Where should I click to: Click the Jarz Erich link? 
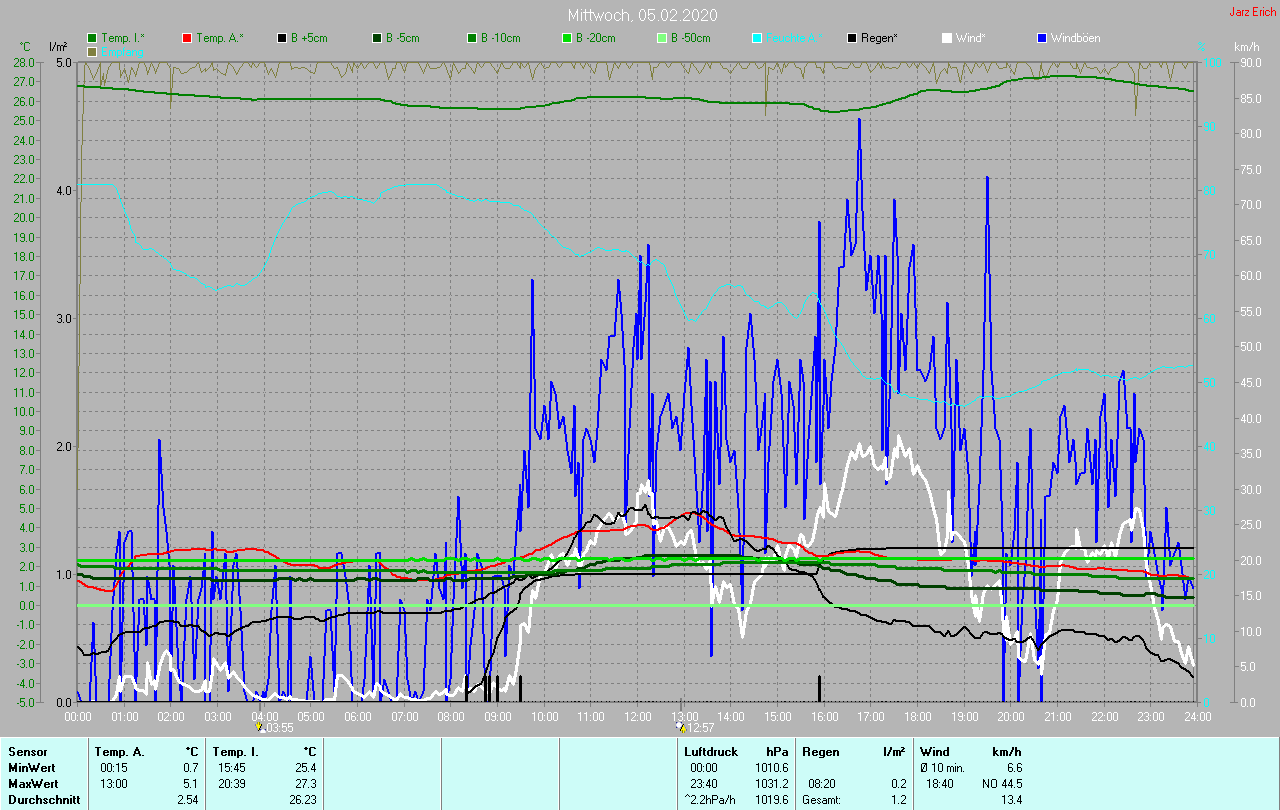pos(1251,12)
